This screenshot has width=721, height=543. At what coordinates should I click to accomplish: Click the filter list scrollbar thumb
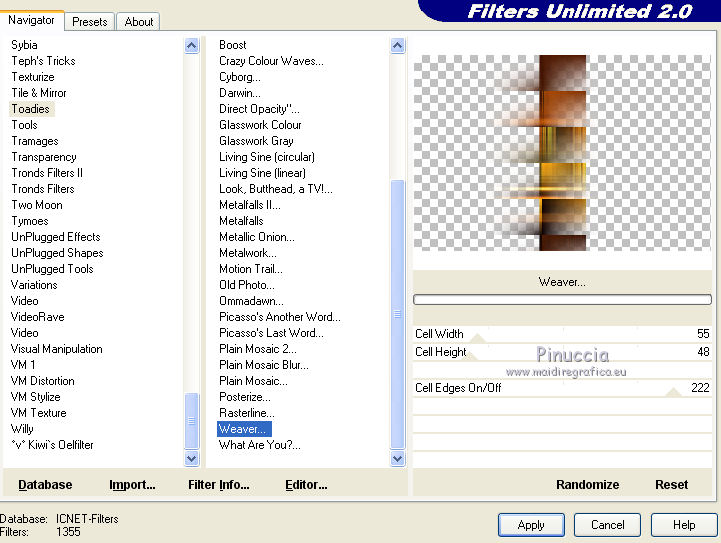tap(397, 314)
